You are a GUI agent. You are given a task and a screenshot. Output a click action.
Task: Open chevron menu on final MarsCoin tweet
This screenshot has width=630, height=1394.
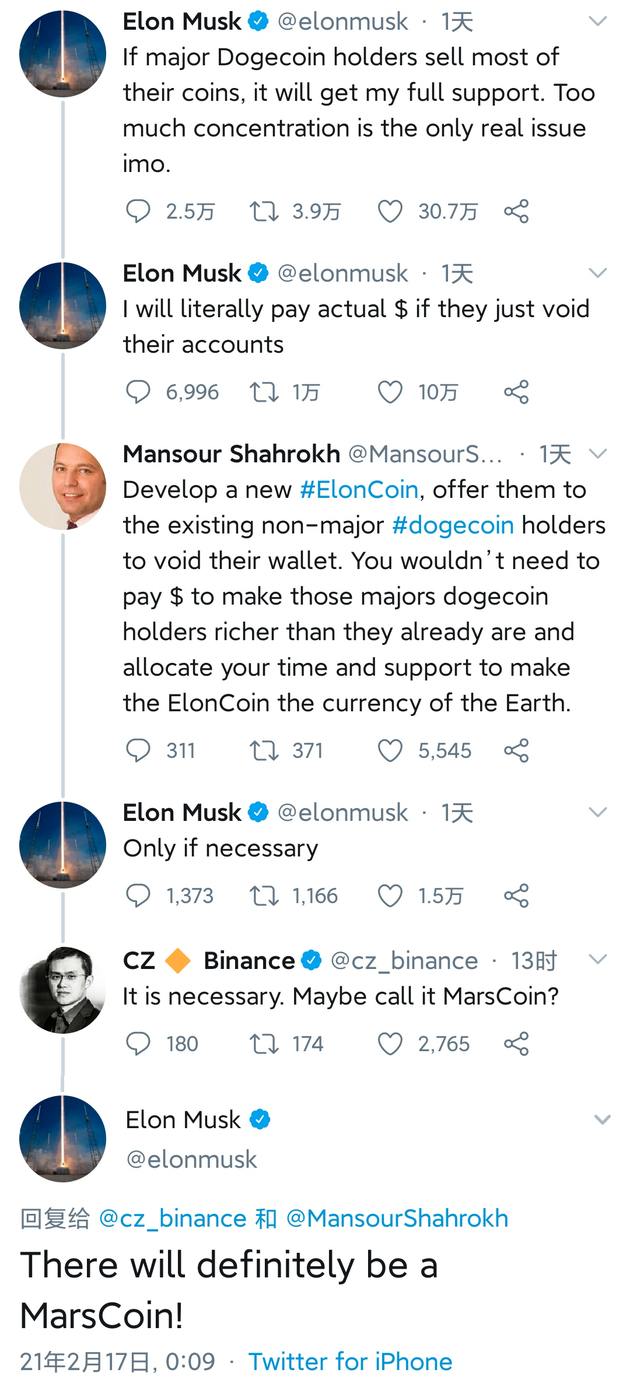602,1120
